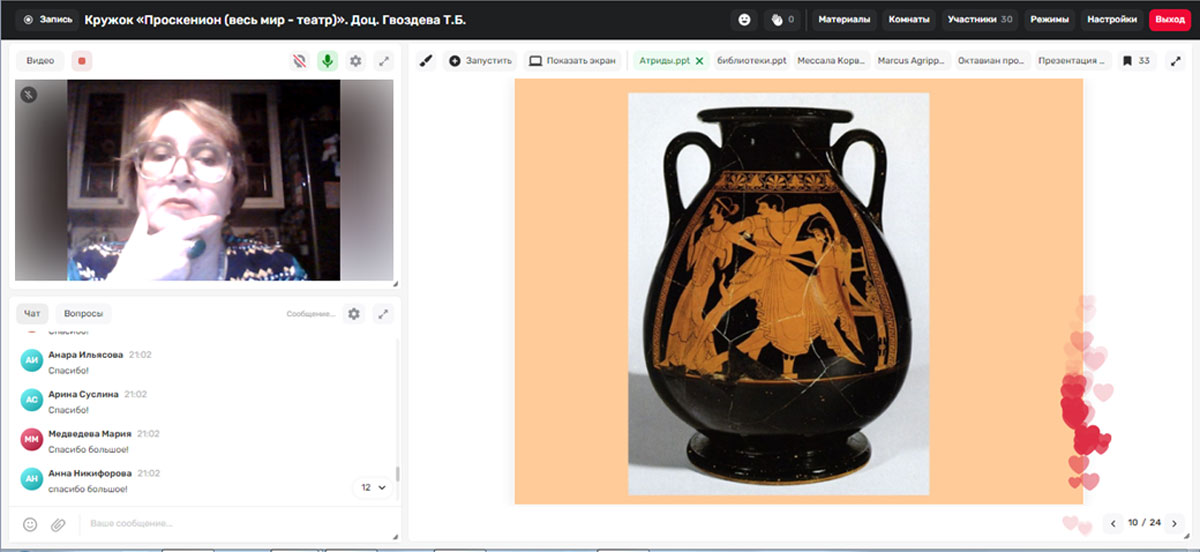Click Анна Никифорова's message спасибо большое!
Screen dimensions: 1200x552
(88, 489)
